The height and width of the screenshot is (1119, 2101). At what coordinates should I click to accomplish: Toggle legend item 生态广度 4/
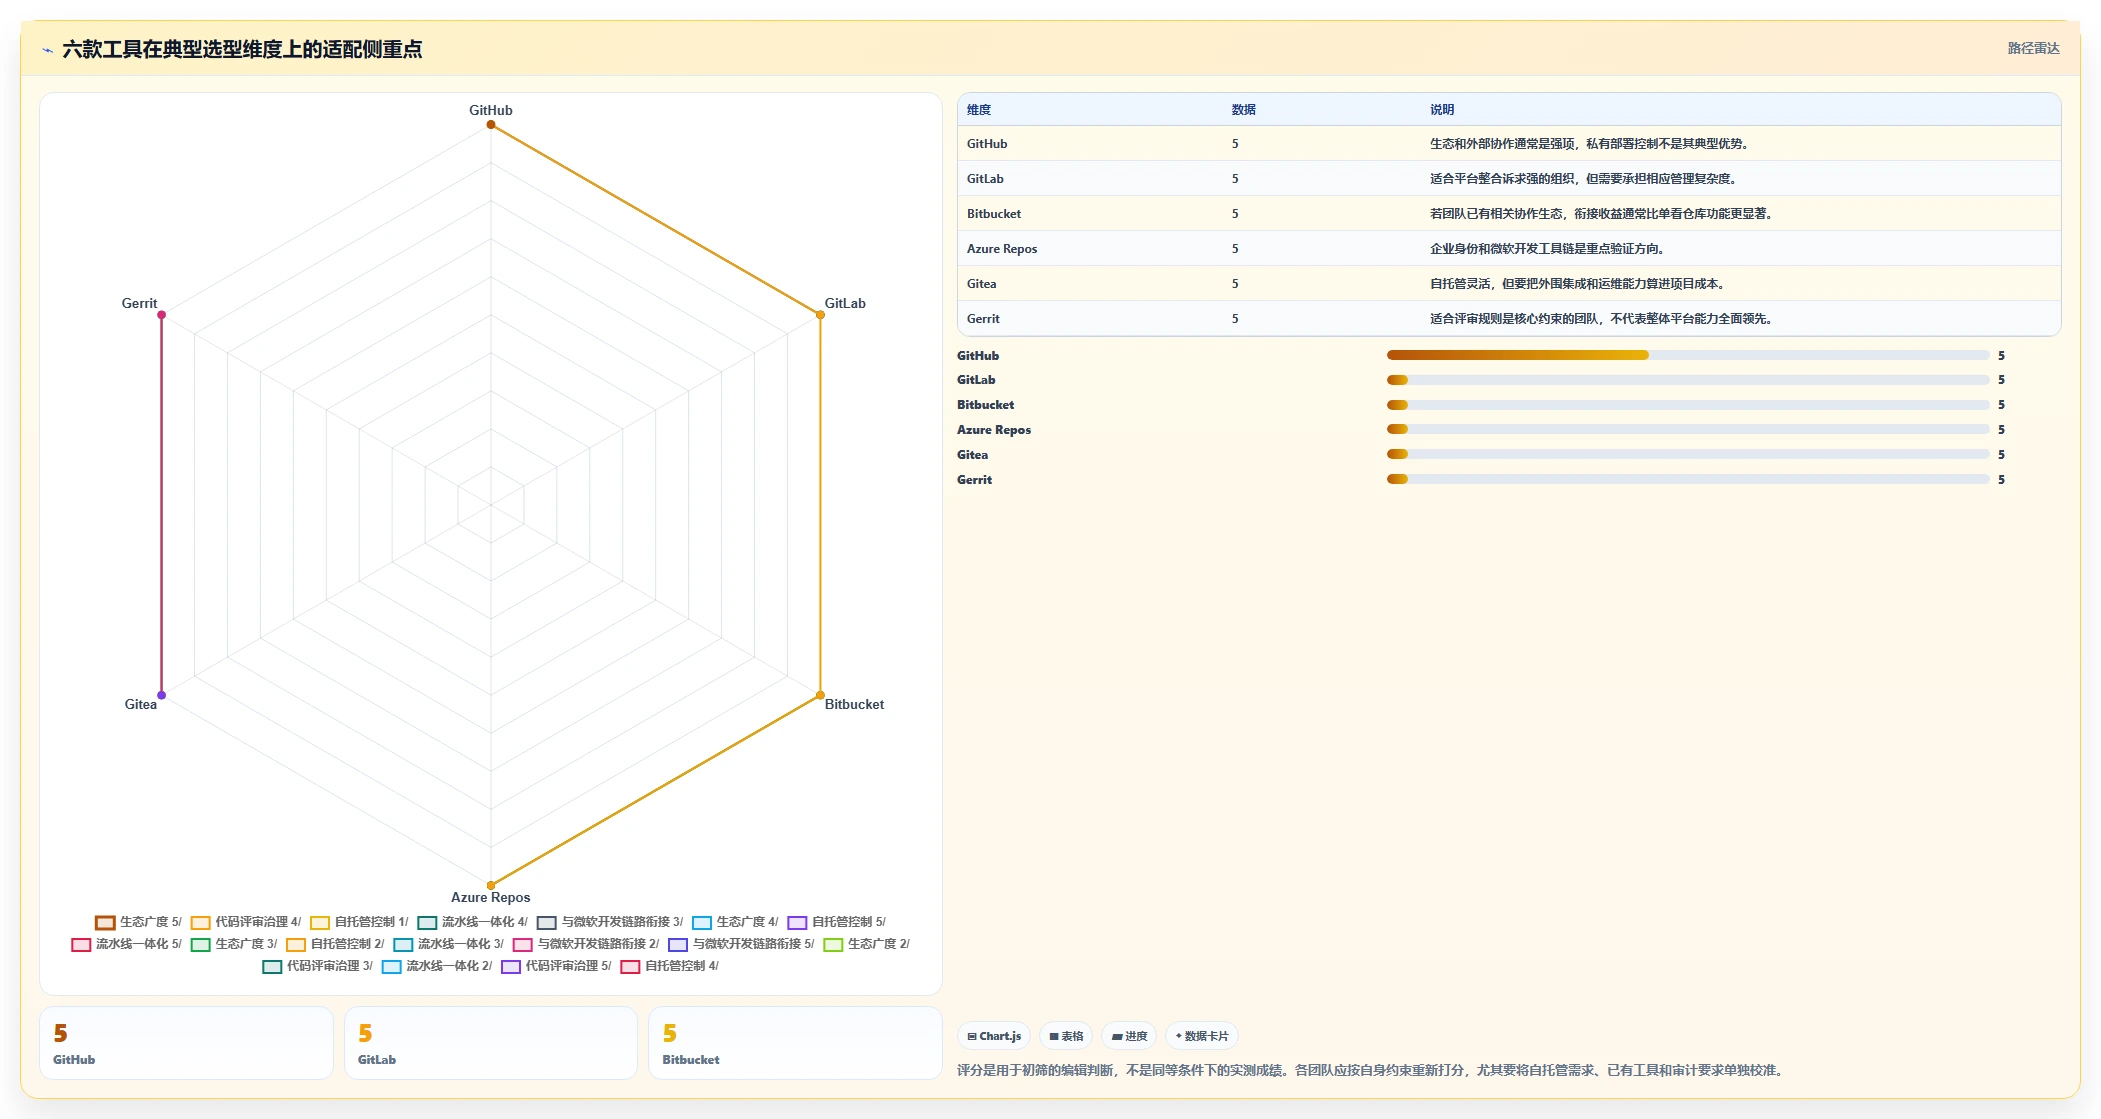[735, 922]
